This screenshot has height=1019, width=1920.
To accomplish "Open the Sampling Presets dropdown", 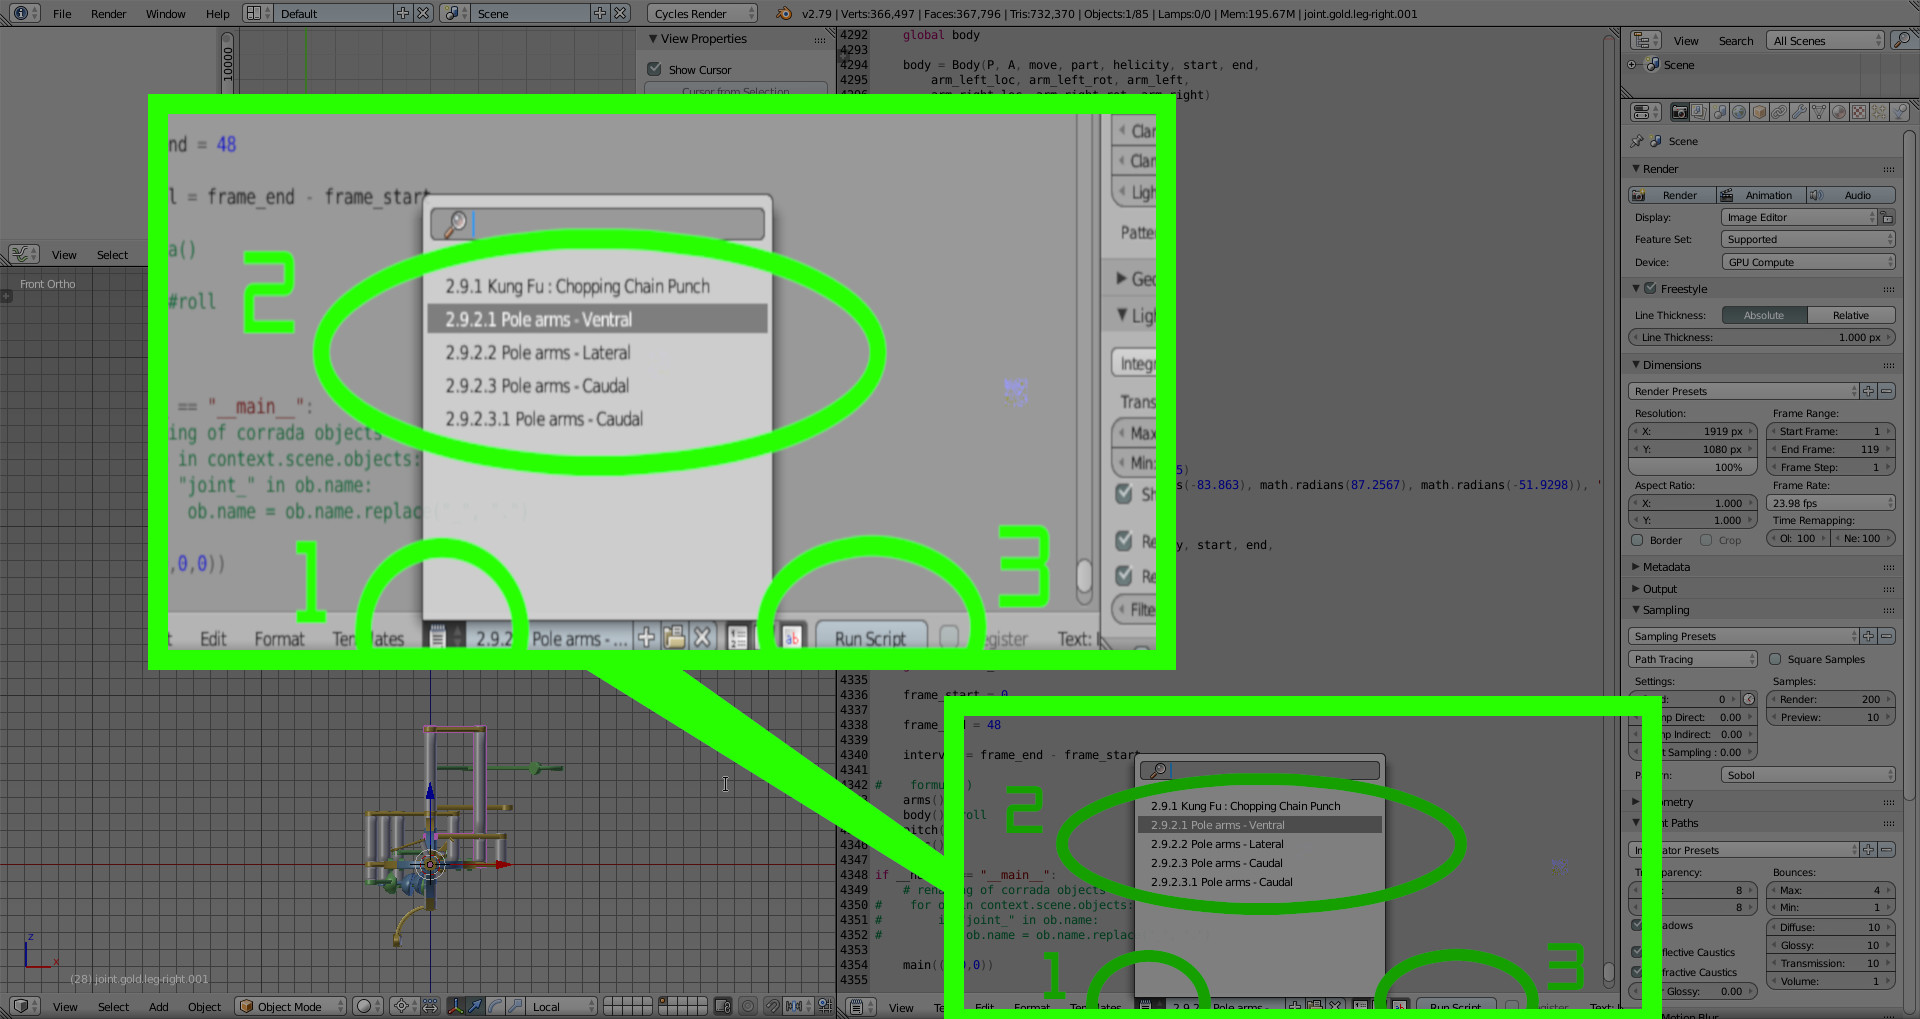I will (1743, 636).
